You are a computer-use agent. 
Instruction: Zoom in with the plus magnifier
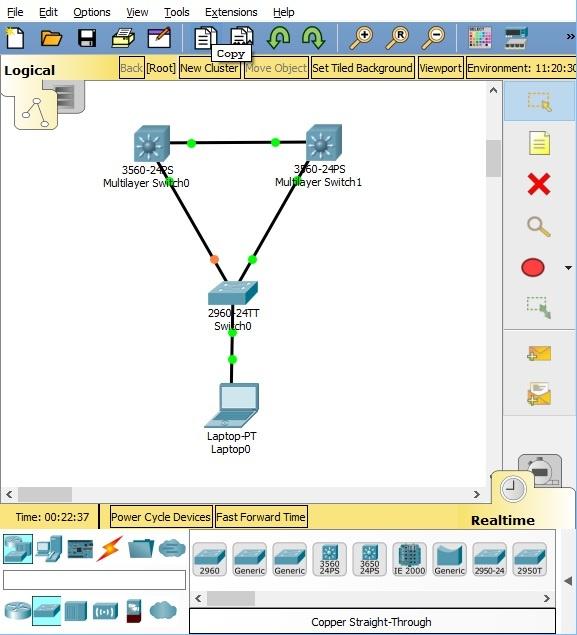(x=361, y=38)
